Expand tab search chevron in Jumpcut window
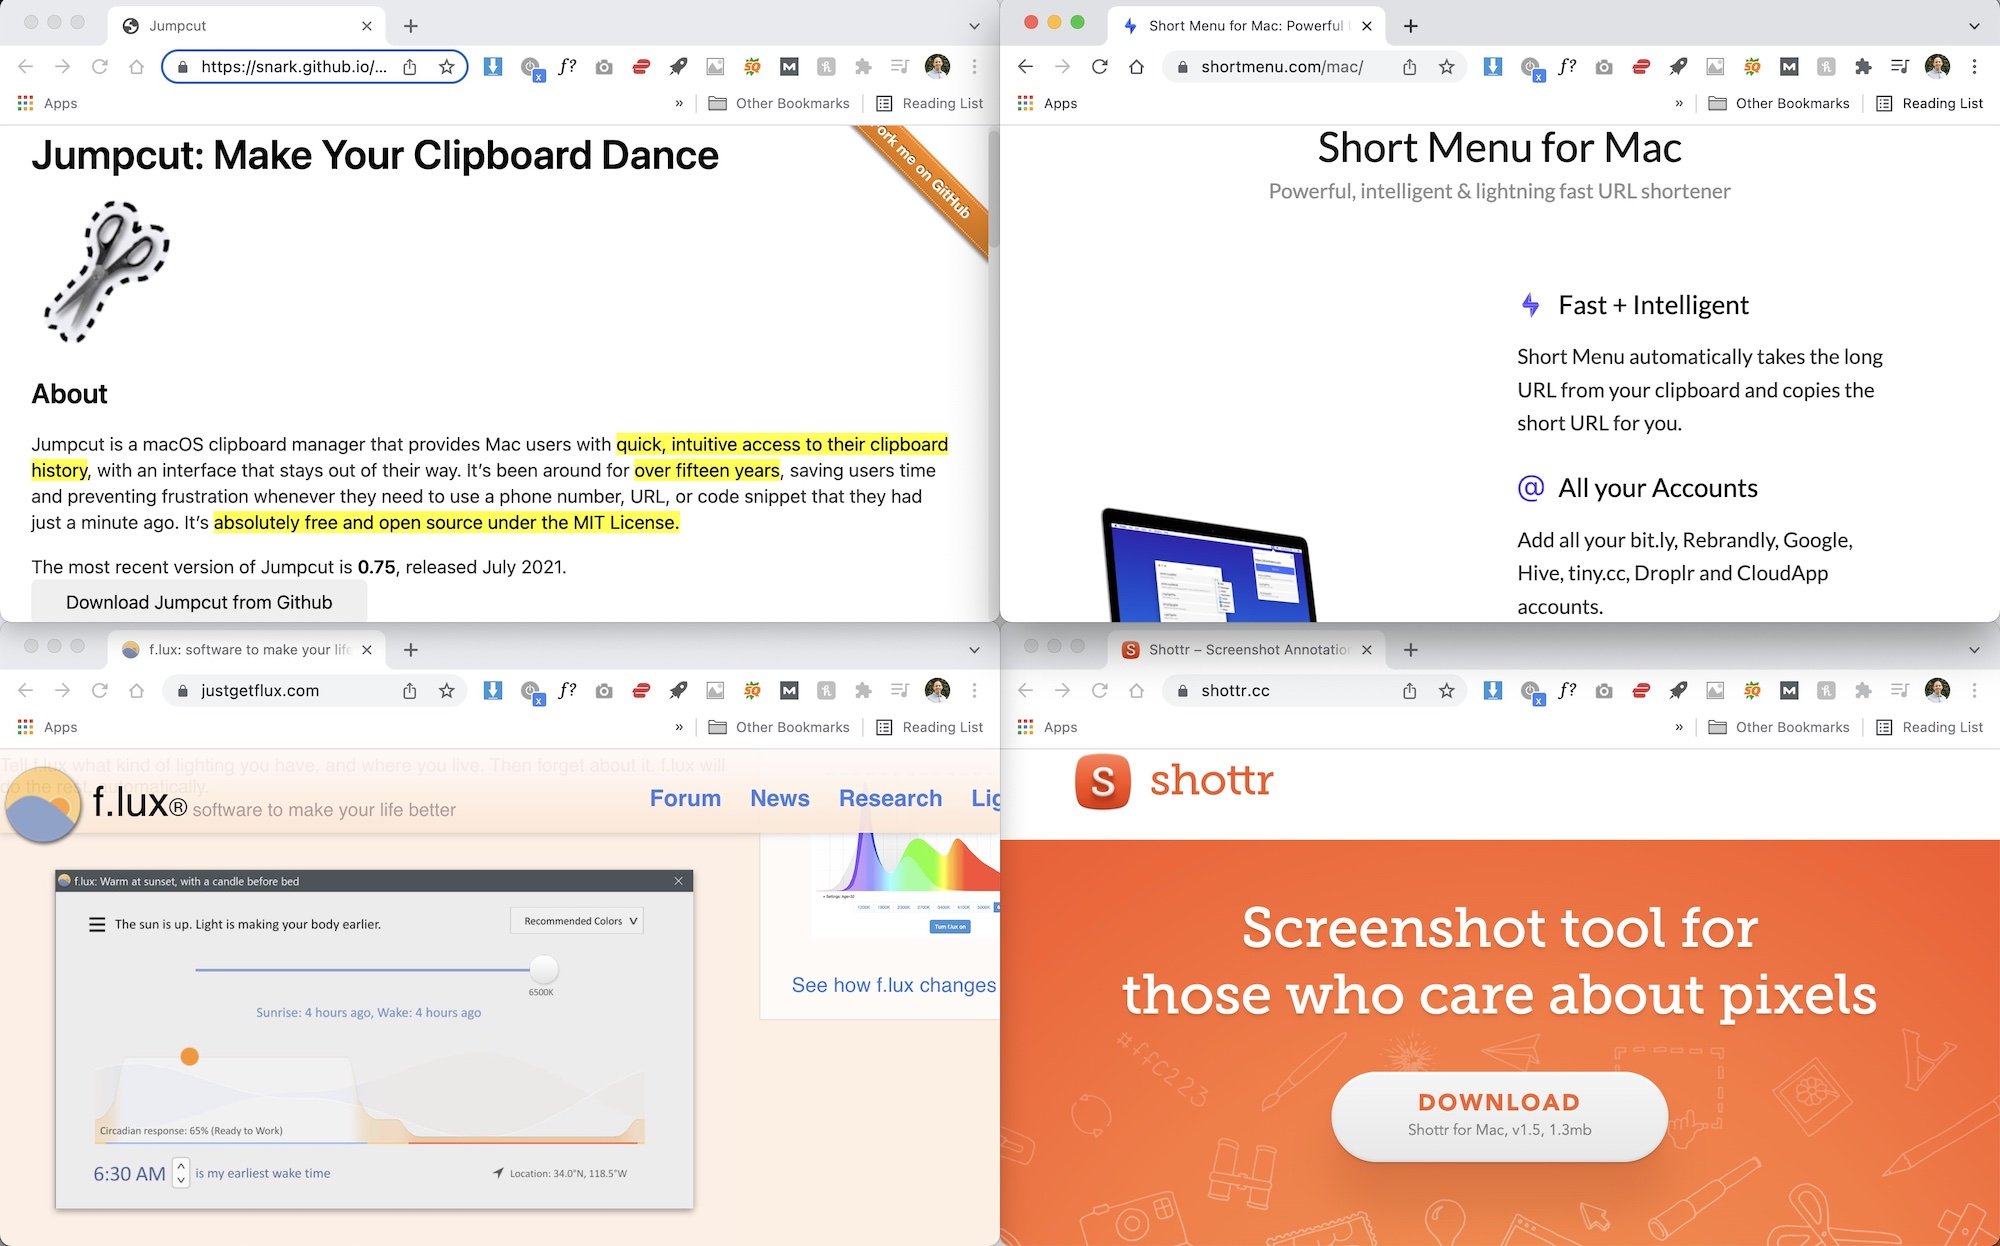The width and height of the screenshot is (2000, 1246). point(974,26)
